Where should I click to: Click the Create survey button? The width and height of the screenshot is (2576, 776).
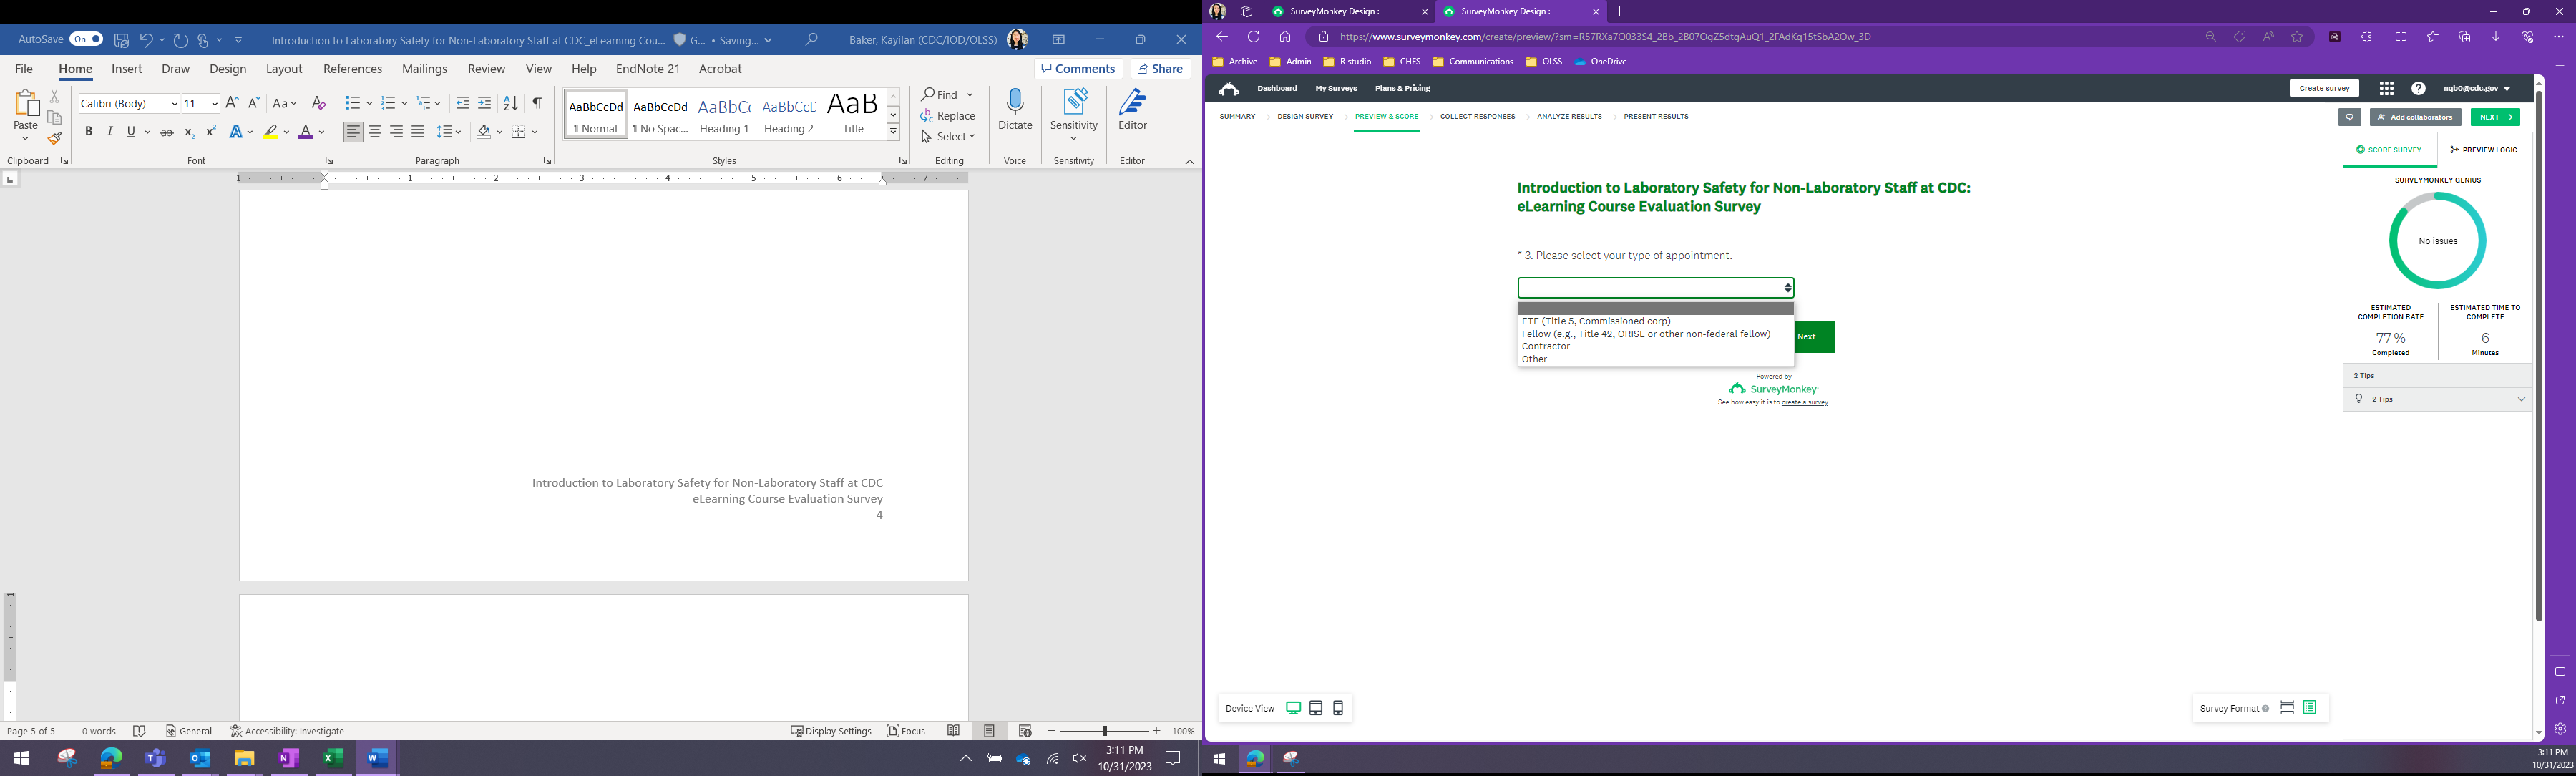[2324, 89]
